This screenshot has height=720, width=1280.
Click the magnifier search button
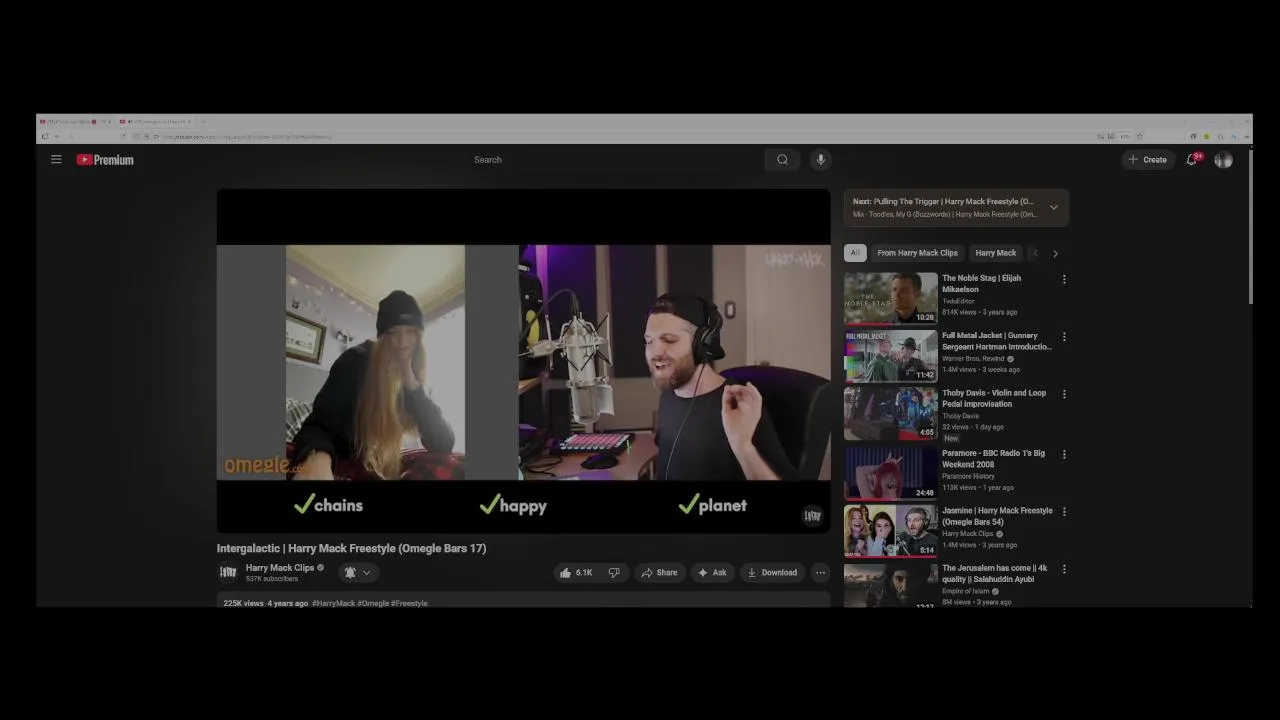tap(782, 159)
